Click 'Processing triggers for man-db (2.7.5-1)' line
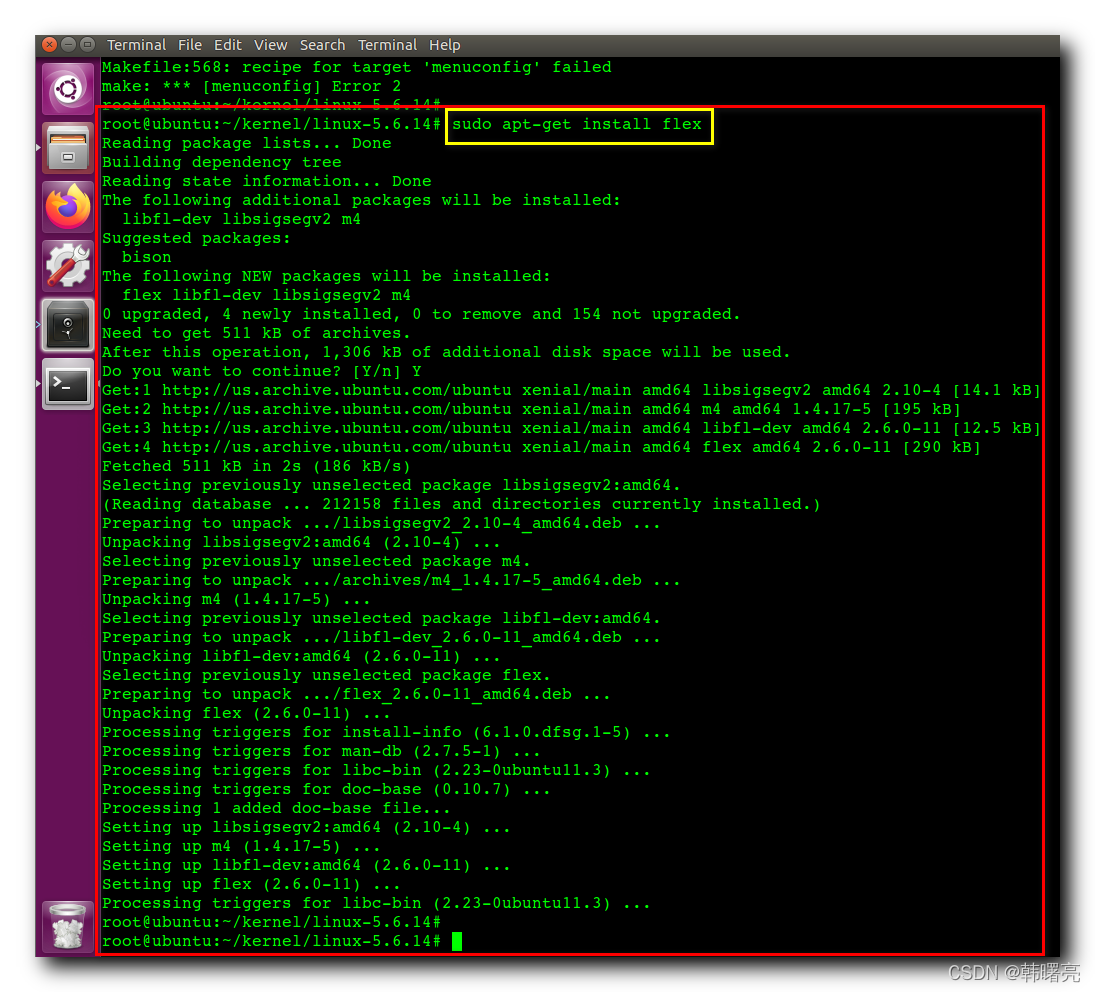 [321, 751]
